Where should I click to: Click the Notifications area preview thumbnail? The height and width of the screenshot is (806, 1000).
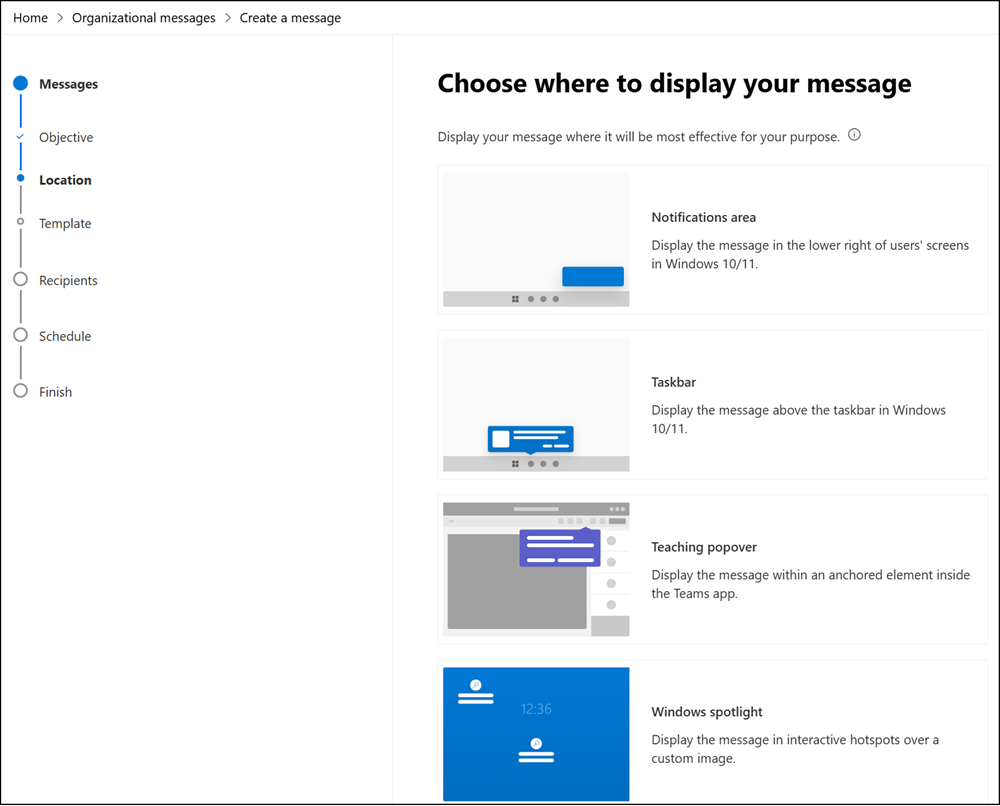tap(535, 239)
